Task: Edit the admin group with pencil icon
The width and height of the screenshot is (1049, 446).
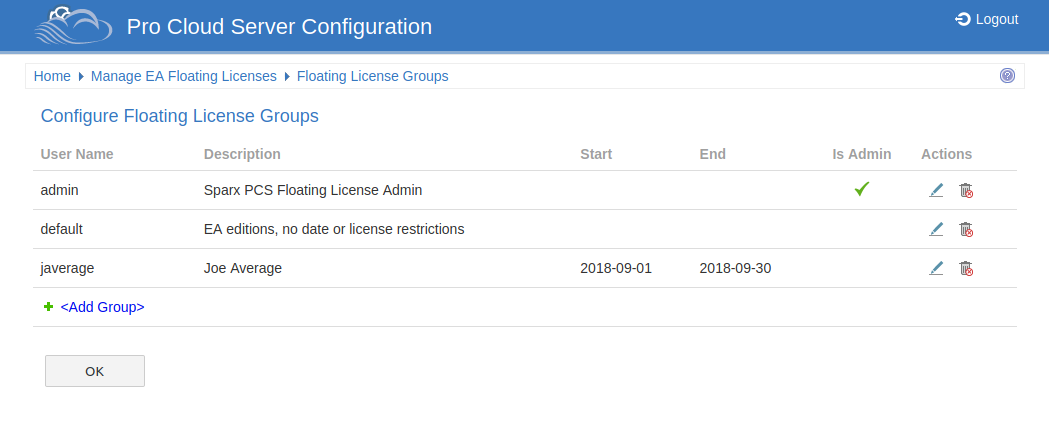Action: [x=936, y=190]
